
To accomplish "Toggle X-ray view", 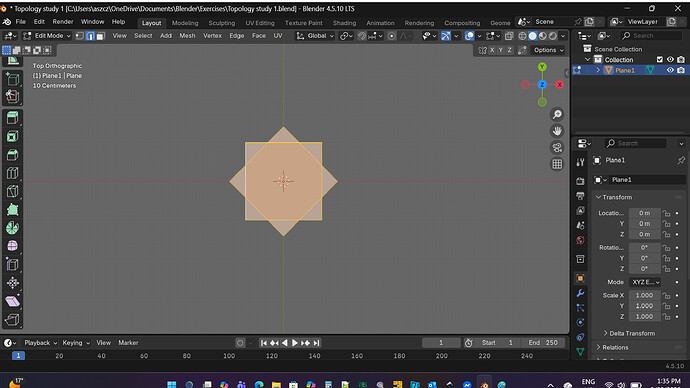I will (x=509, y=36).
